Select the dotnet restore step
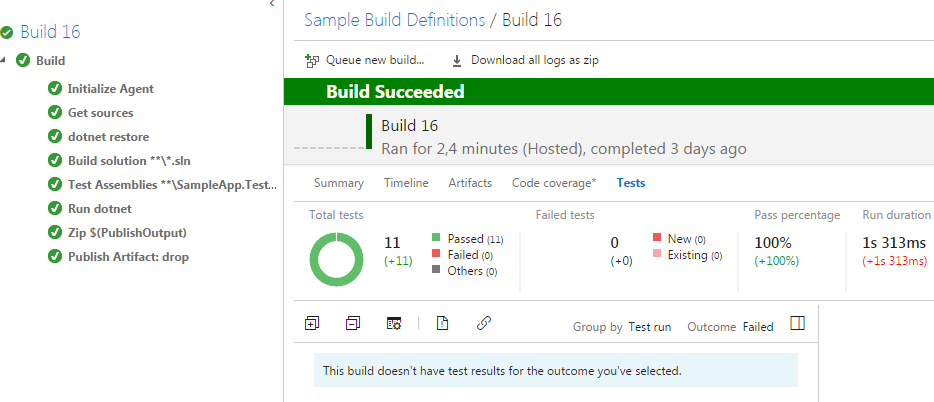The height and width of the screenshot is (402, 934). tap(108, 137)
